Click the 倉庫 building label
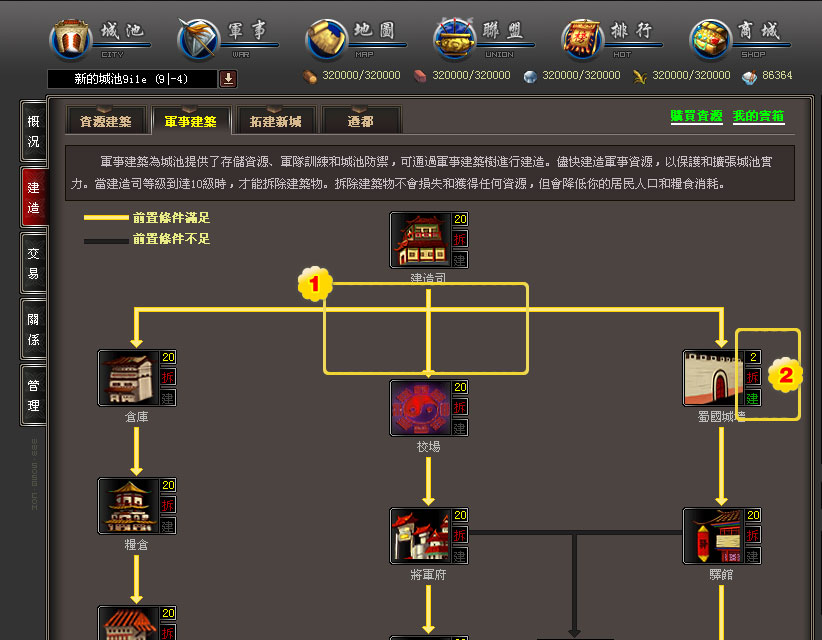 tap(136, 417)
